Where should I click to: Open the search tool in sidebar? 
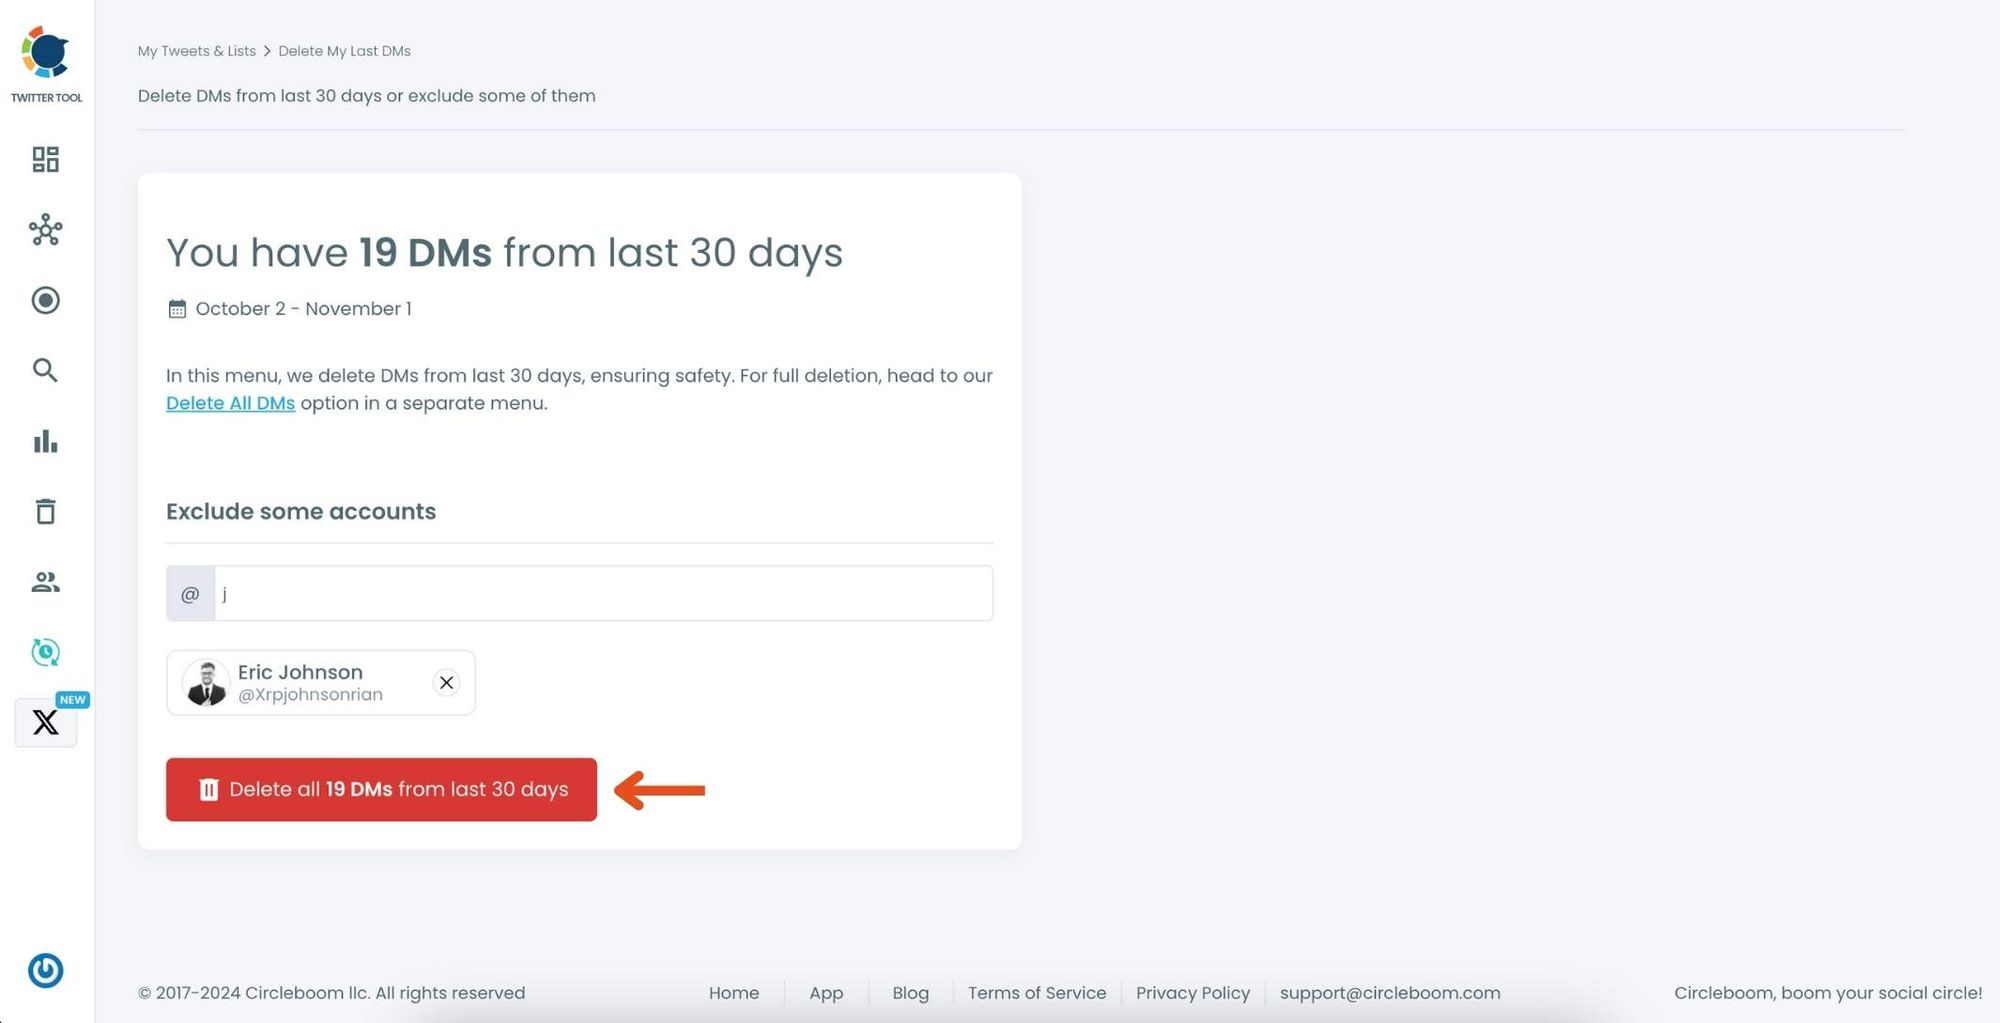pyautogui.click(x=45, y=370)
